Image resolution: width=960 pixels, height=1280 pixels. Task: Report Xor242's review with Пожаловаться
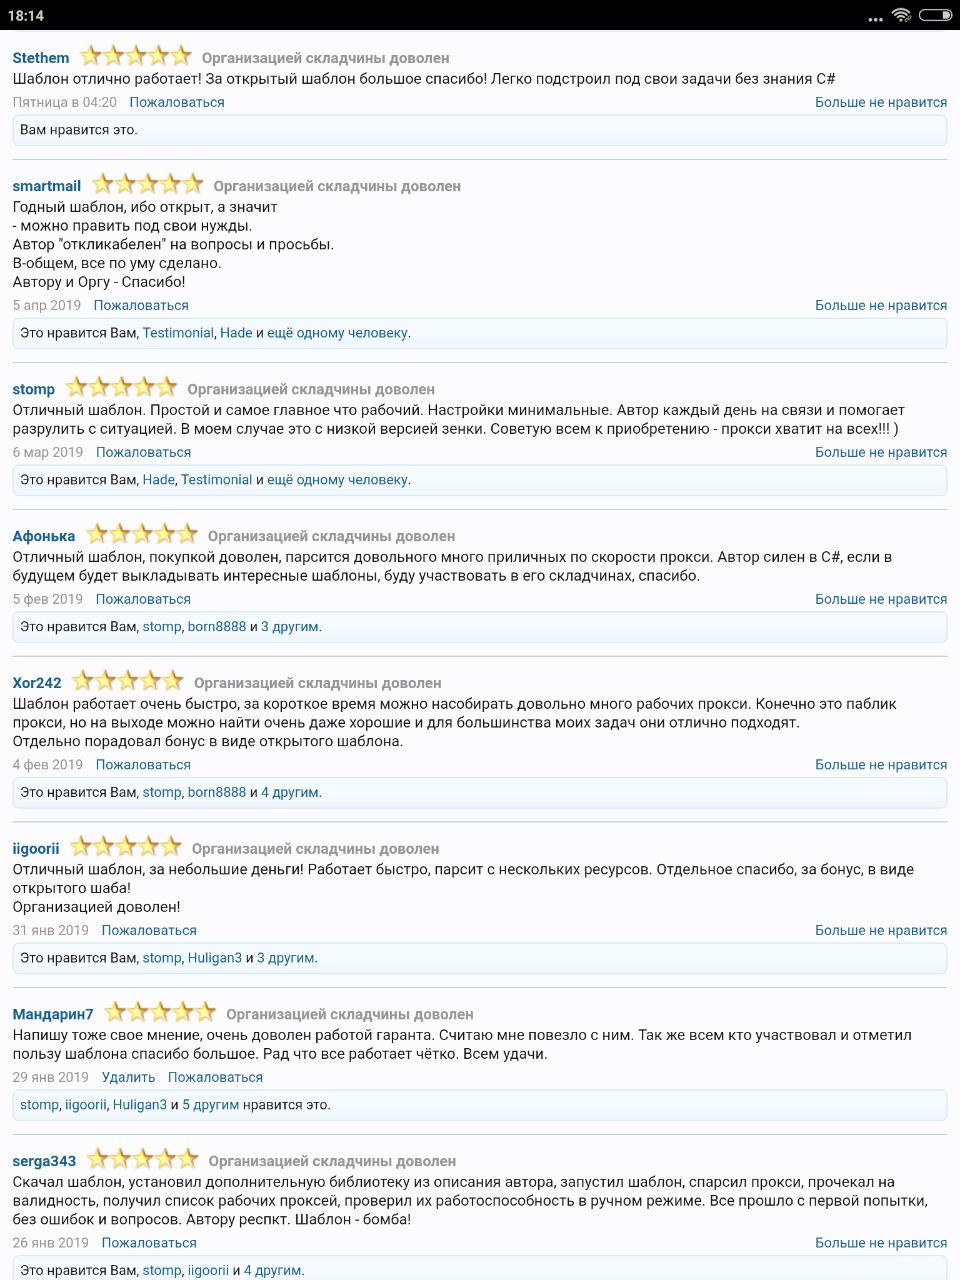pos(143,765)
